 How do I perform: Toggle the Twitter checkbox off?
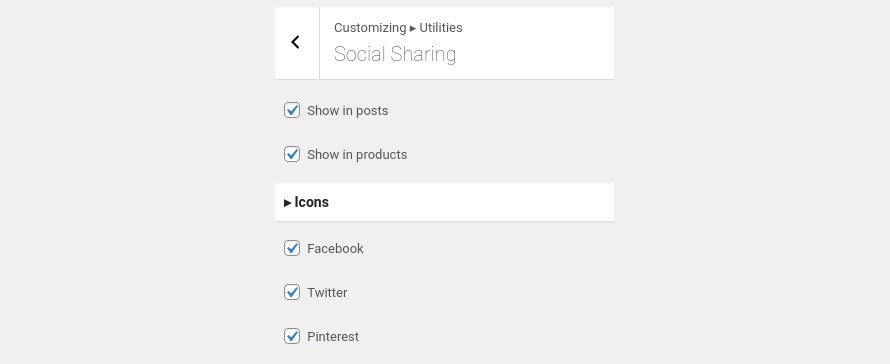click(292, 292)
